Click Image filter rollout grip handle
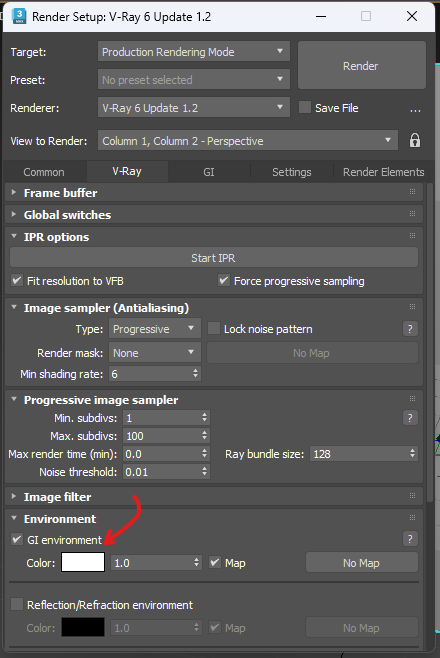The height and width of the screenshot is (658, 440). [412, 496]
